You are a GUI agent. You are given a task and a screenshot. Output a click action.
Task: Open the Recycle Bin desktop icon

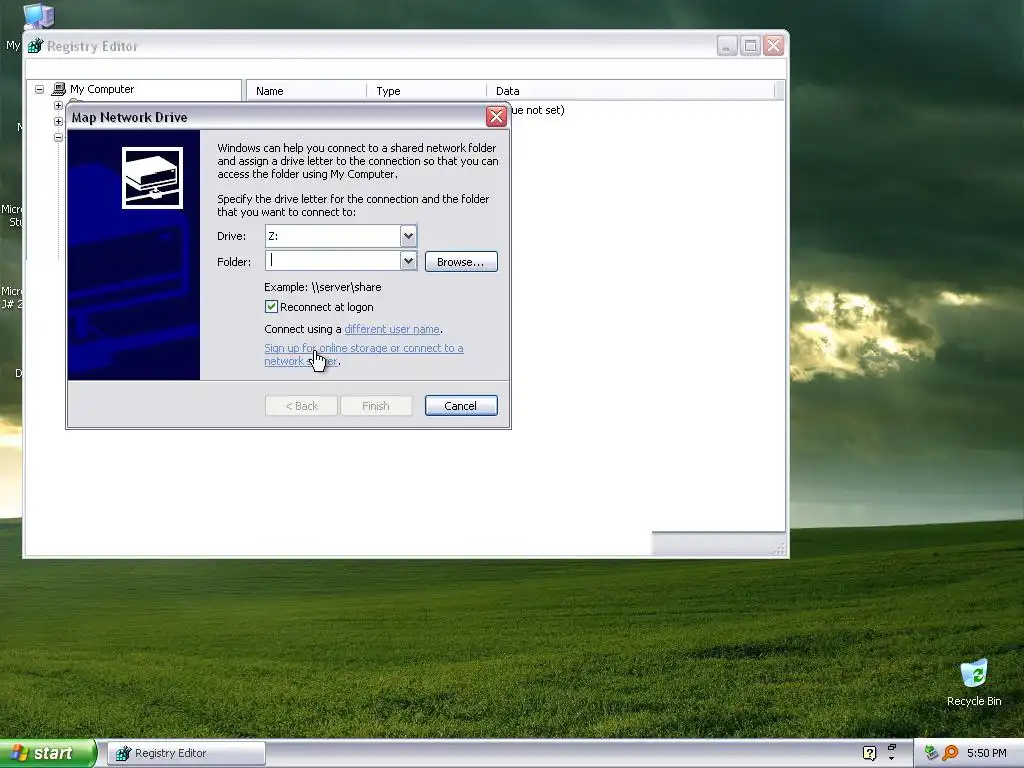(x=974, y=673)
